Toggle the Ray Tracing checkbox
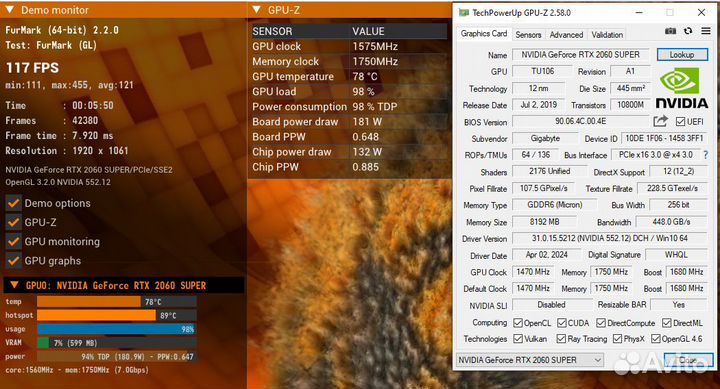 click(x=561, y=339)
